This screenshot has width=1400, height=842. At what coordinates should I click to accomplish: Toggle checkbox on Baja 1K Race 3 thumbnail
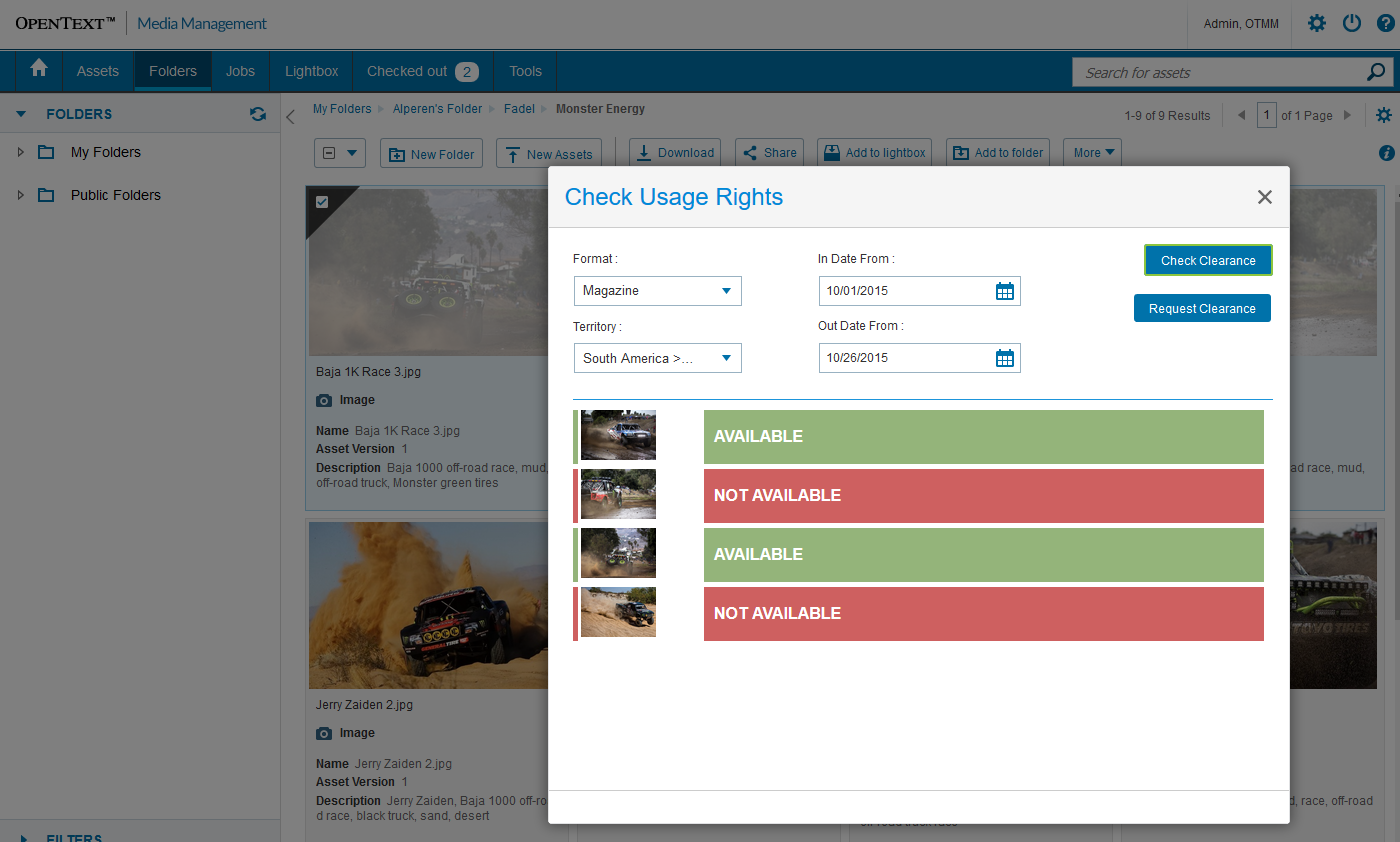(322, 202)
